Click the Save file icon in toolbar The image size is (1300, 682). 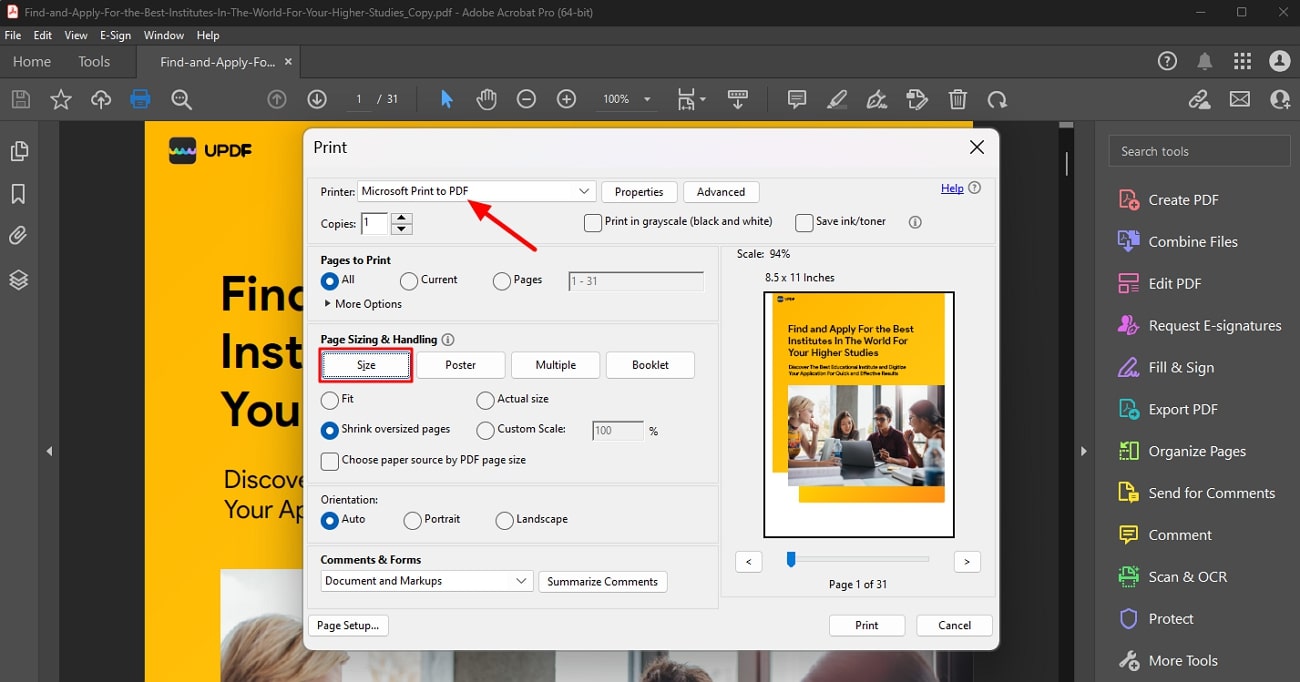[21, 99]
